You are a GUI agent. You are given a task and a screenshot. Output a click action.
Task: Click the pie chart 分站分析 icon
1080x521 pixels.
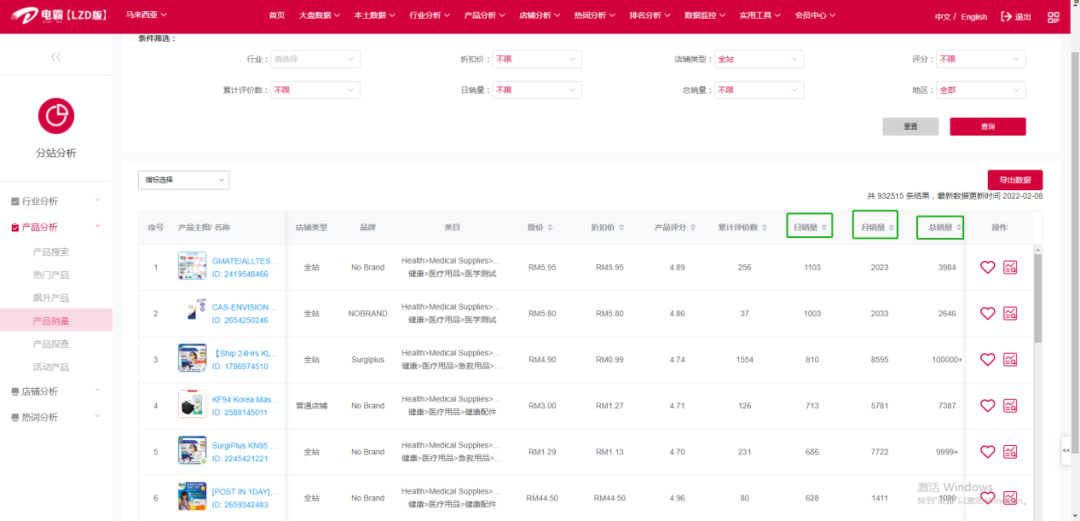click(56, 115)
